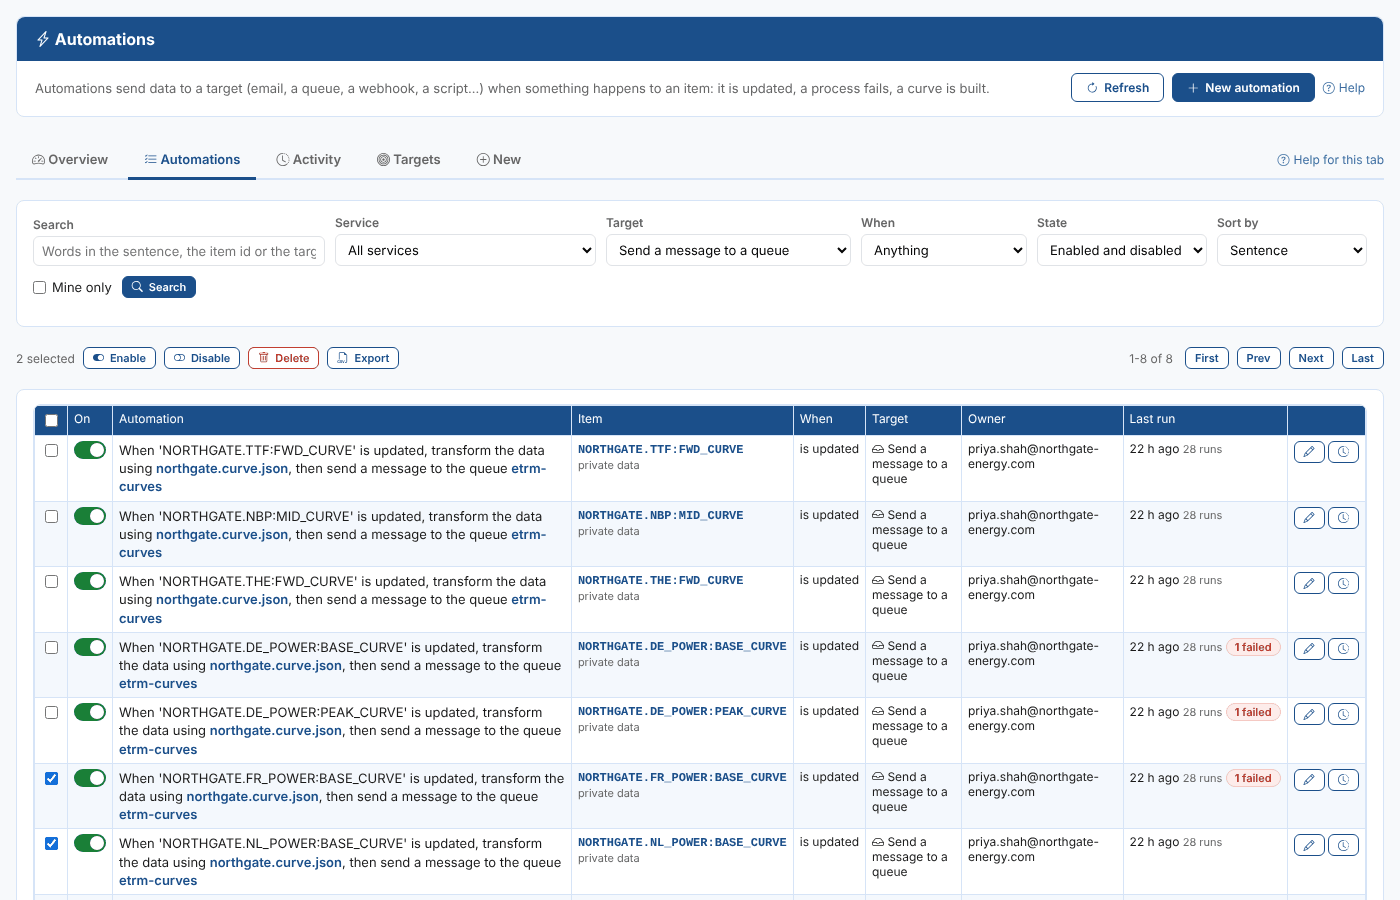Export the selected automations
This screenshot has height=900, width=1400.
click(x=363, y=358)
